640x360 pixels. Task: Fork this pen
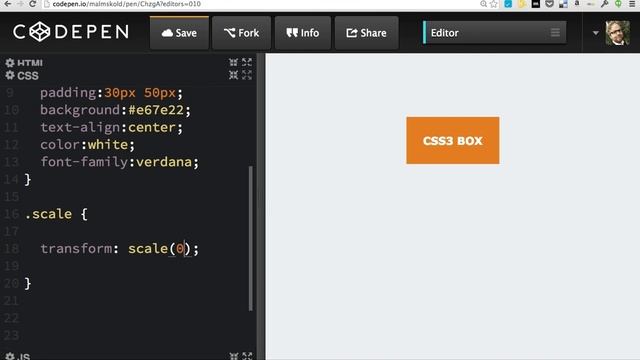pyautogui.click(x=241, y=33)
